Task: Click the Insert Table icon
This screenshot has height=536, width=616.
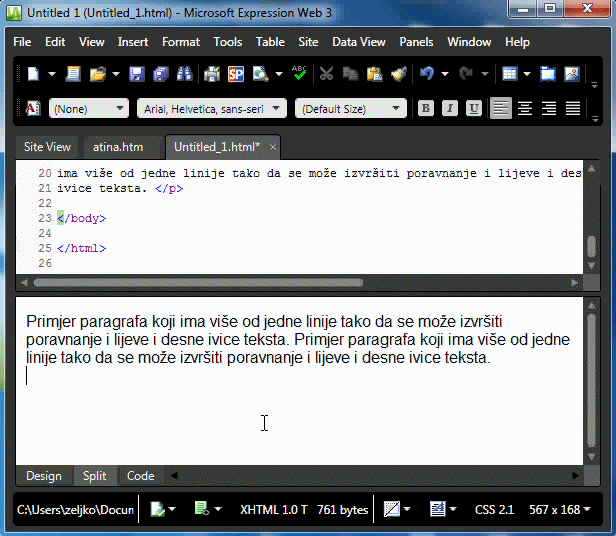Action: 509,74
